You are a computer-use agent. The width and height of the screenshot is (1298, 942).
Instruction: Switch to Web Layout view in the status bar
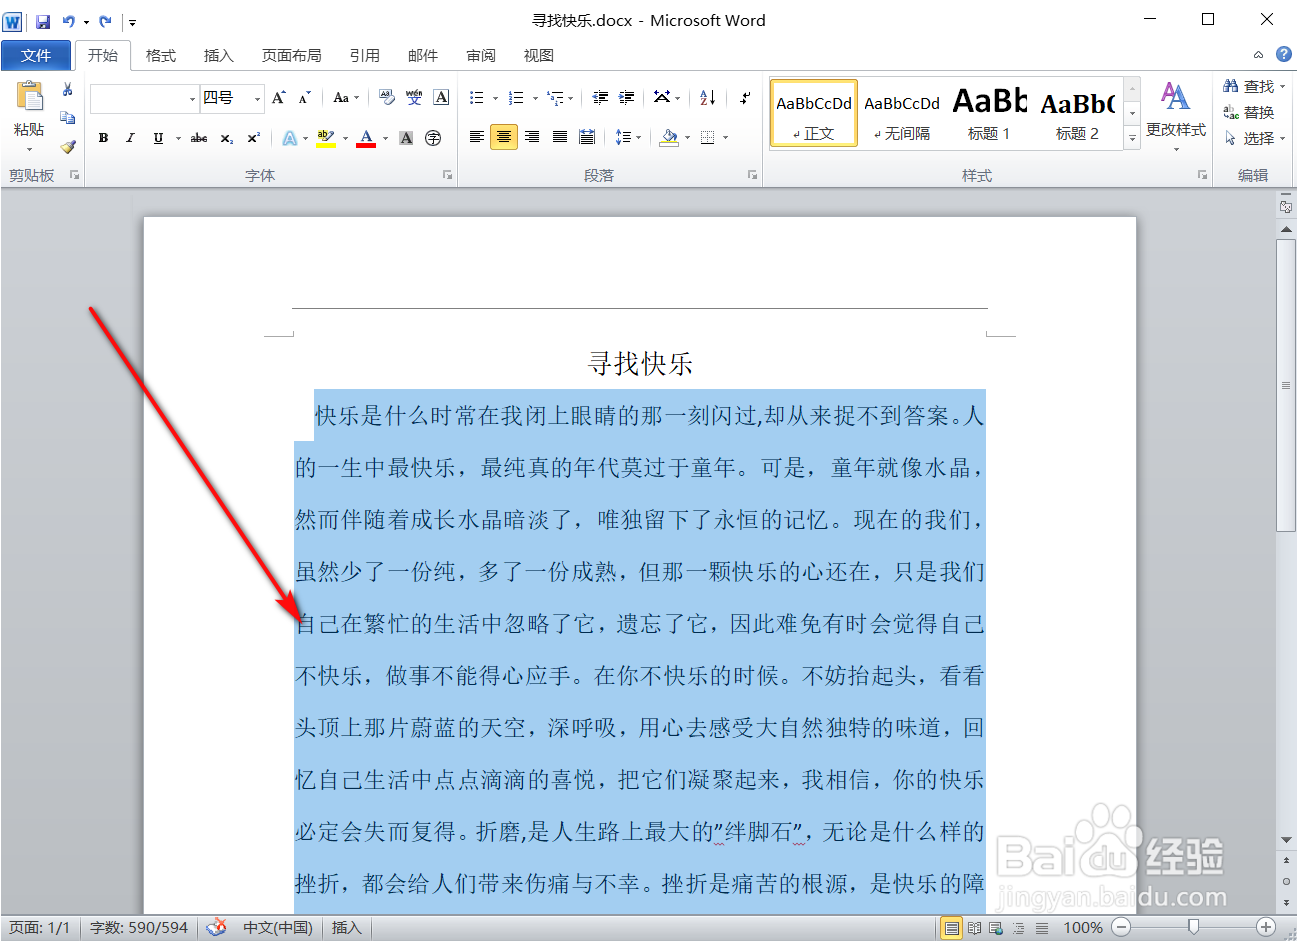[994, 928]
